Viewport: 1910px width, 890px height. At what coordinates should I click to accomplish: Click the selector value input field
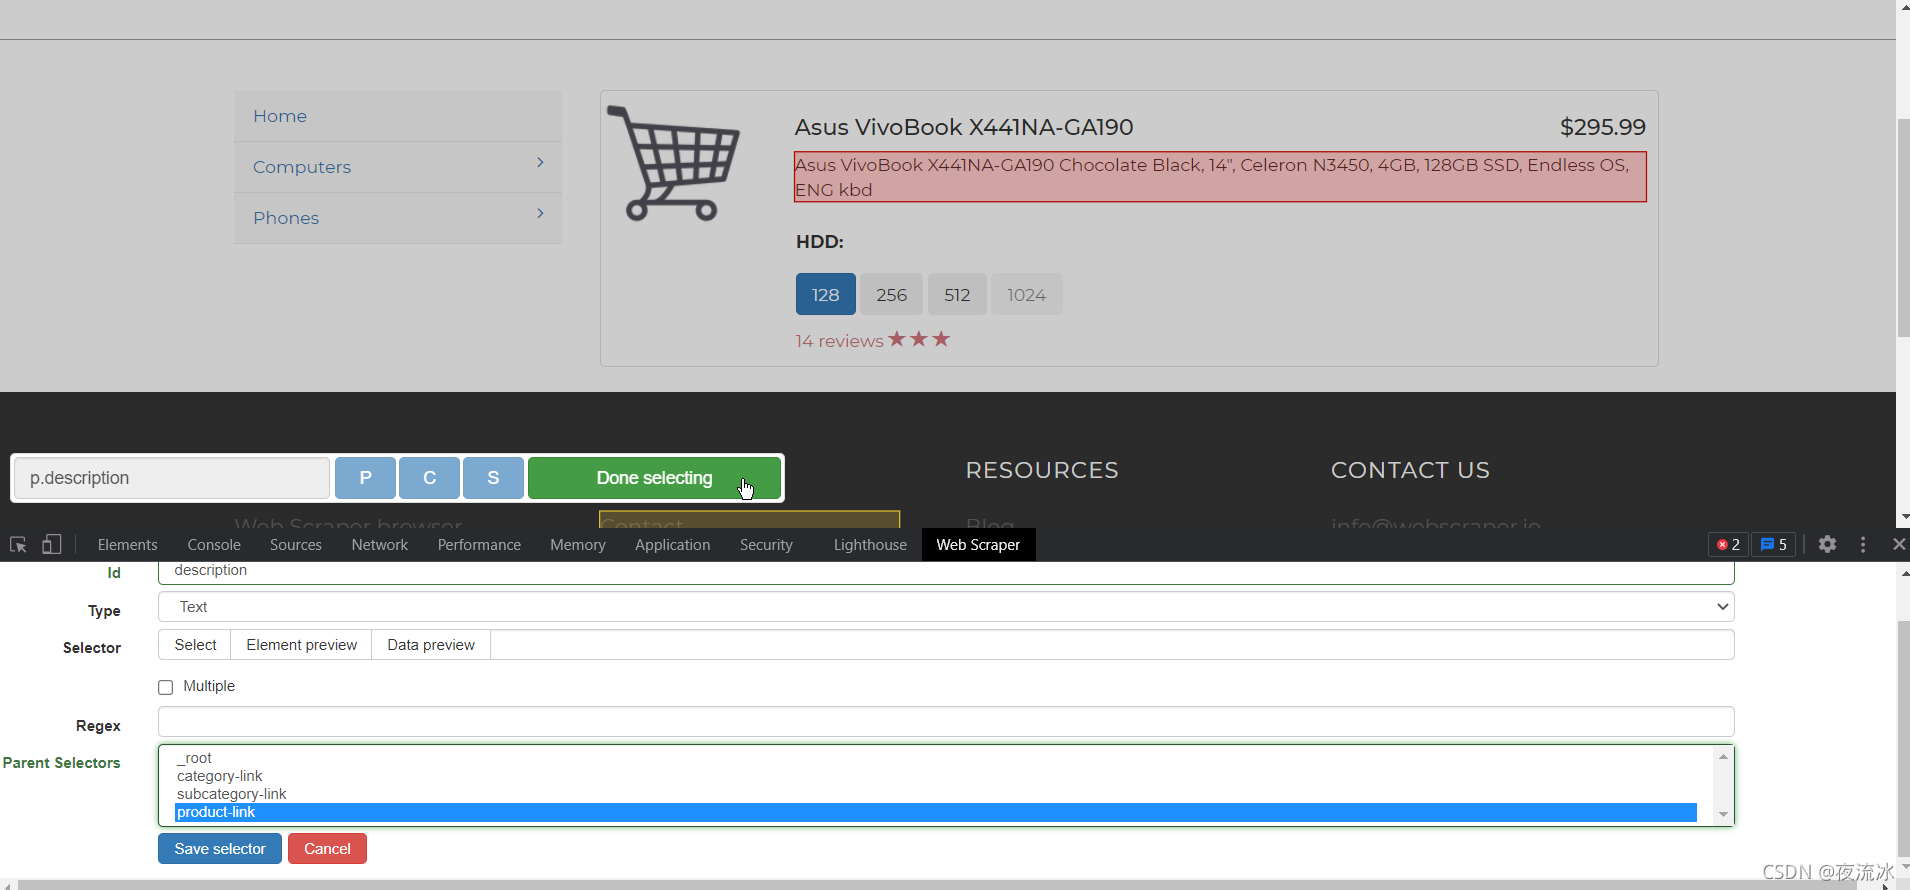(x=1112, y=645)
